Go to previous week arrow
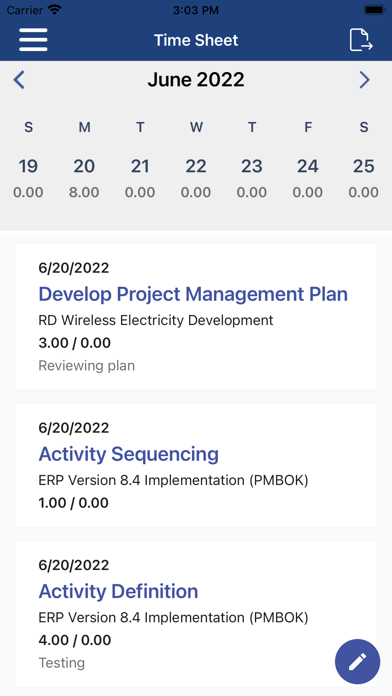The image size is (392, 696). pyautogui.click(x=19, y=80)
